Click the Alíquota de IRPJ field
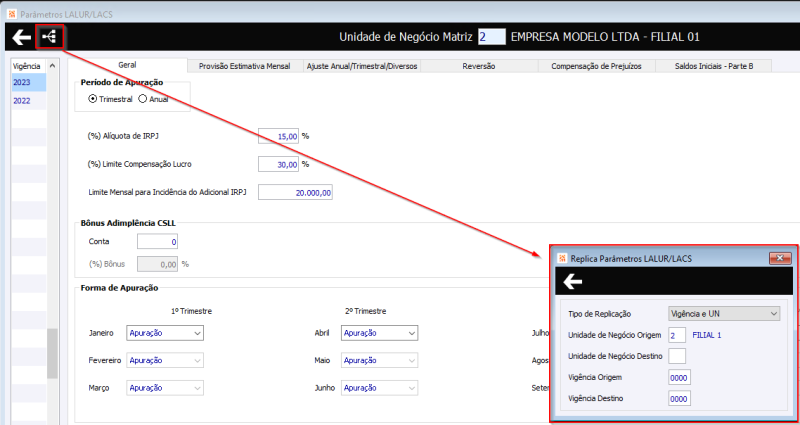The width and height of the screenshot is (800, 425). 278,136
